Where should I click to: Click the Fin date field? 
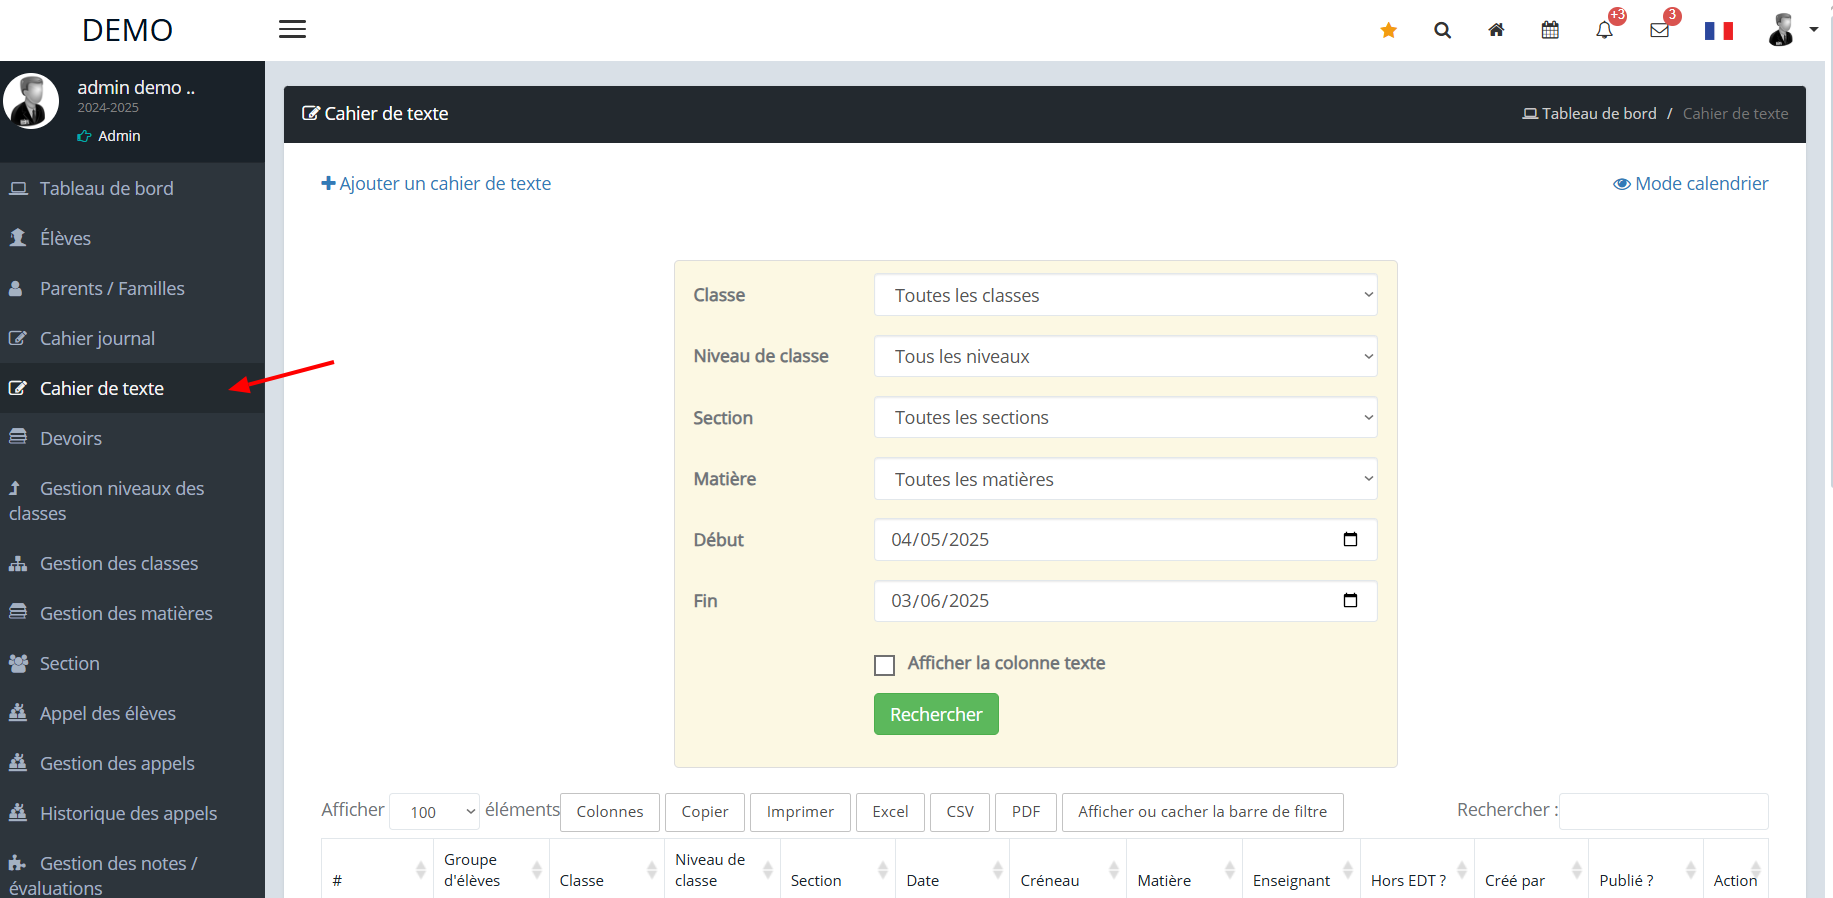click(x=1125, y=601)
